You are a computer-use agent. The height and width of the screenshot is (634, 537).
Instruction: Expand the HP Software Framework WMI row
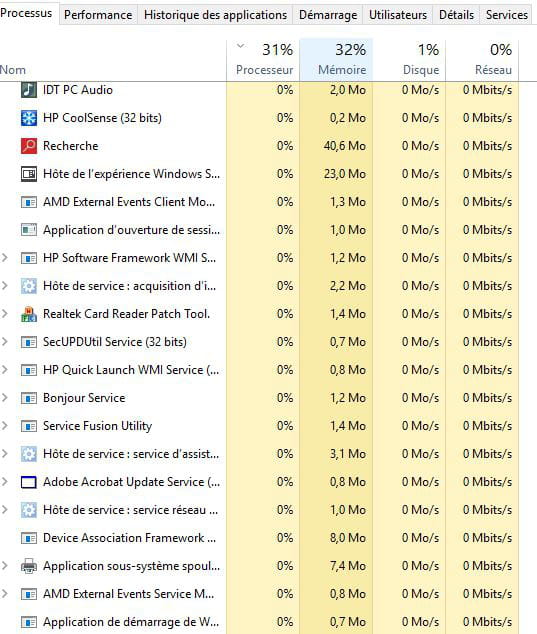pyautogui.click(x=5, y=258)
